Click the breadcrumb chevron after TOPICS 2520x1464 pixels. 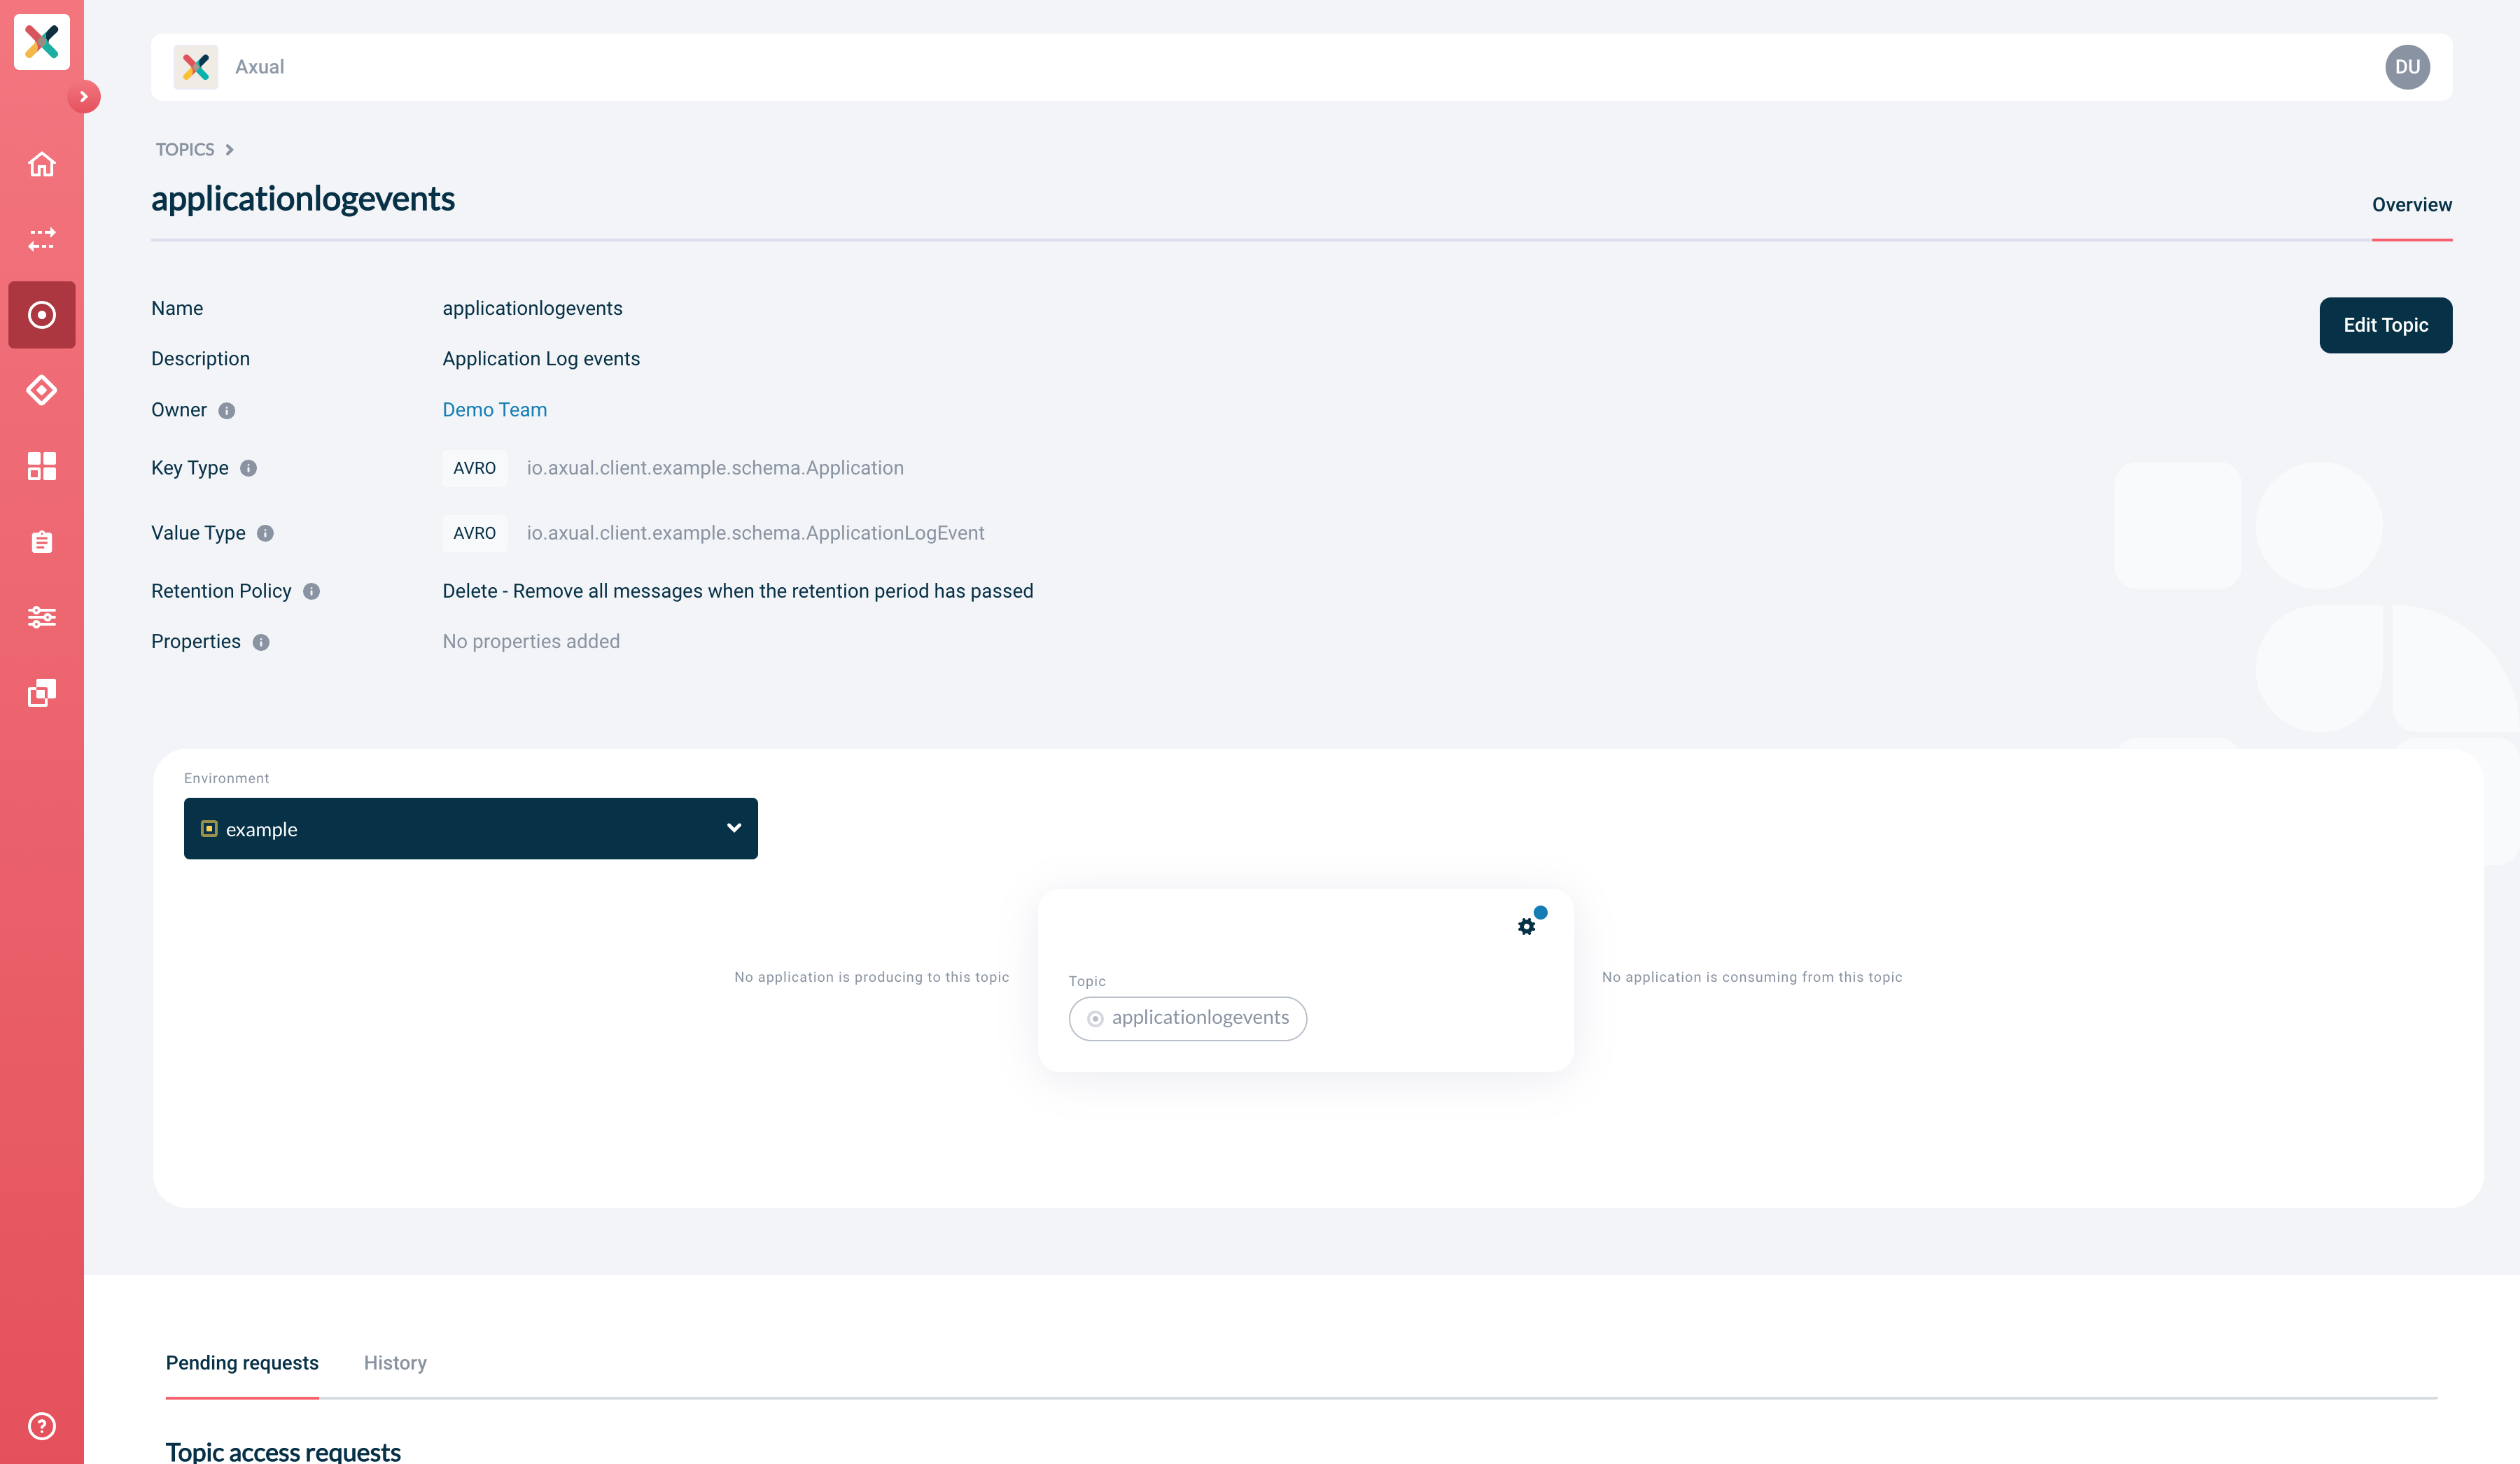(229, 149)
